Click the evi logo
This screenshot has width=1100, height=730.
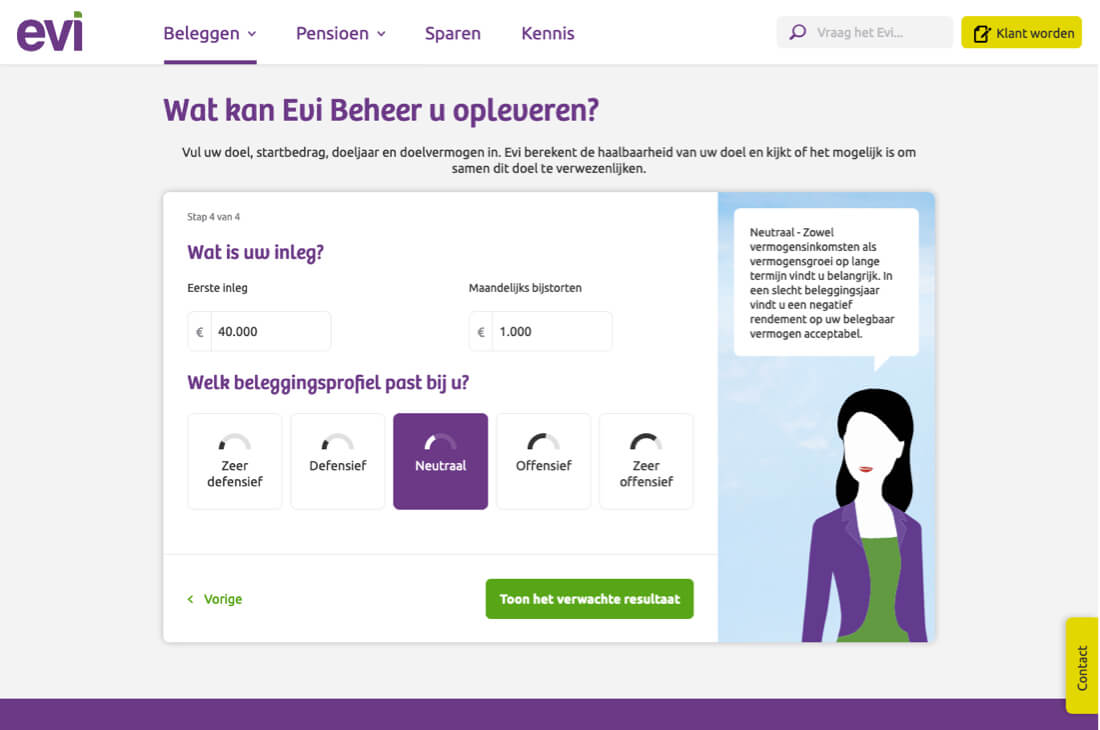point(50,32)
